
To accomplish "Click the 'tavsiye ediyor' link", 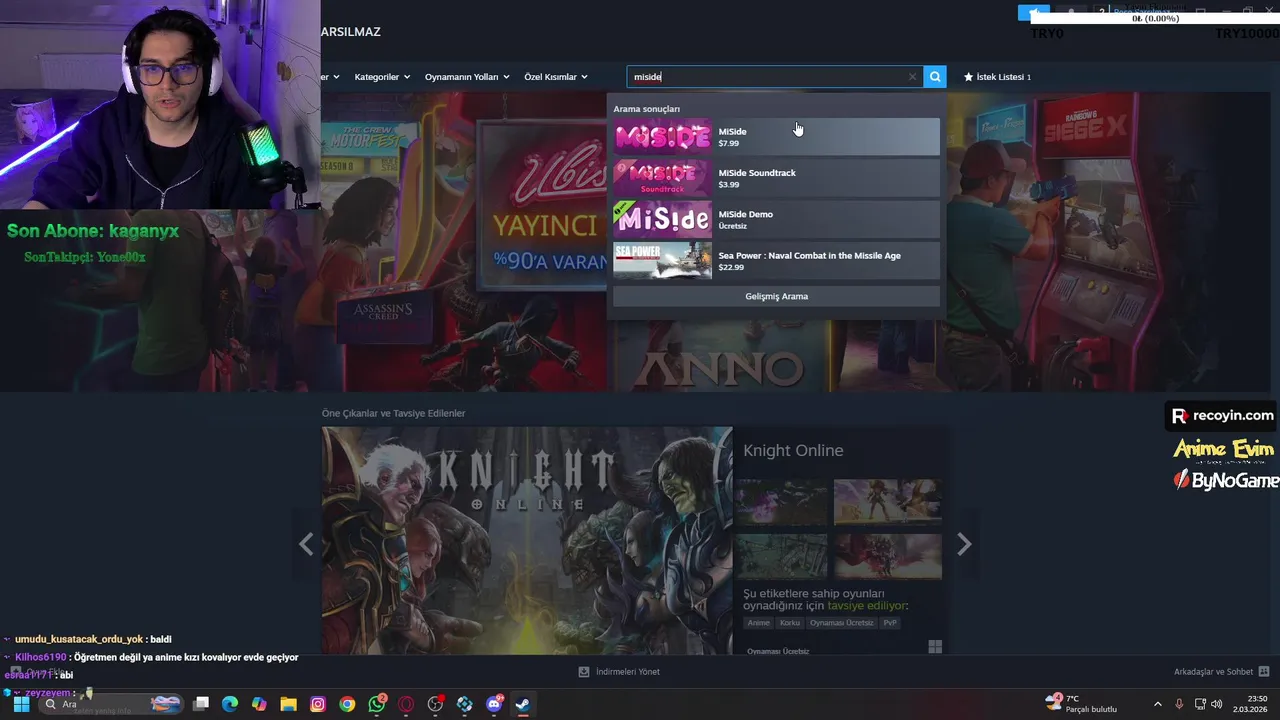I will click(867, 606).
